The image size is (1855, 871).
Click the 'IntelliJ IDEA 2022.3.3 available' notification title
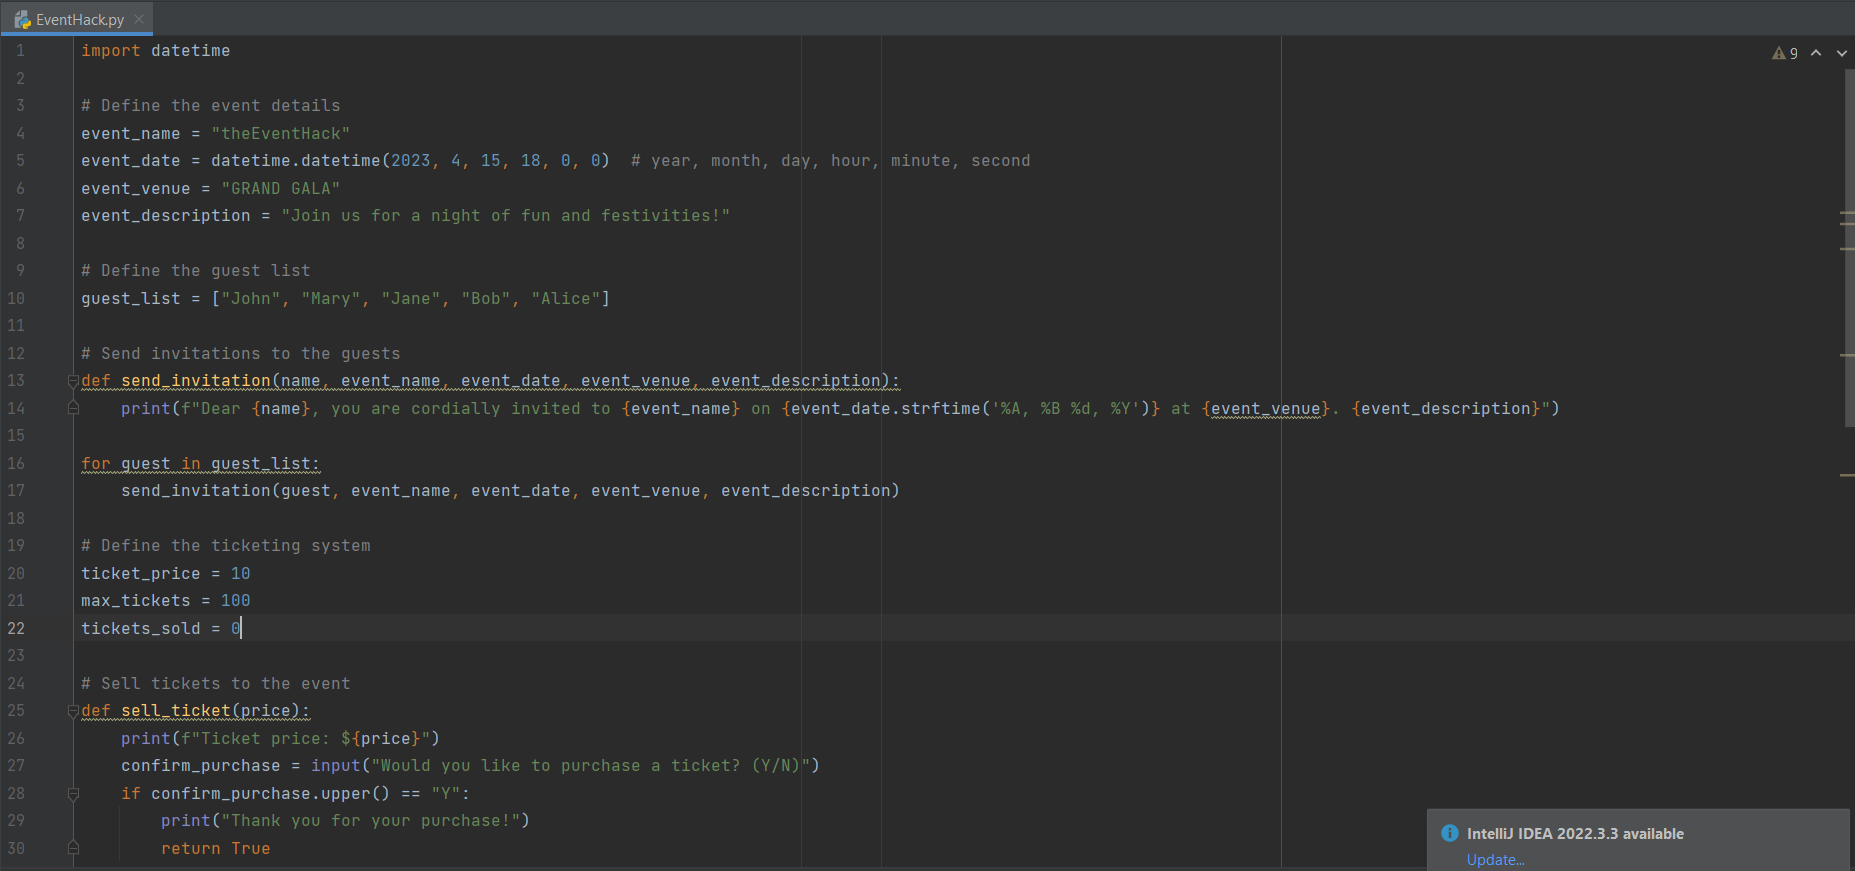click(1575, 833)
